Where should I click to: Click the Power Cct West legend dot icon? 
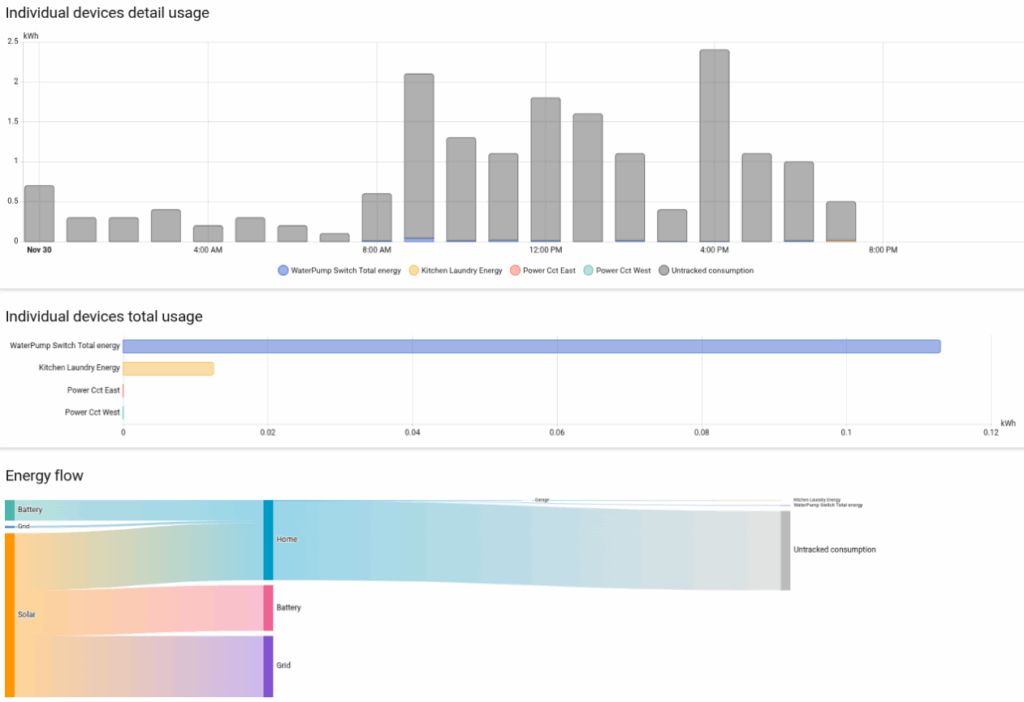588,270
